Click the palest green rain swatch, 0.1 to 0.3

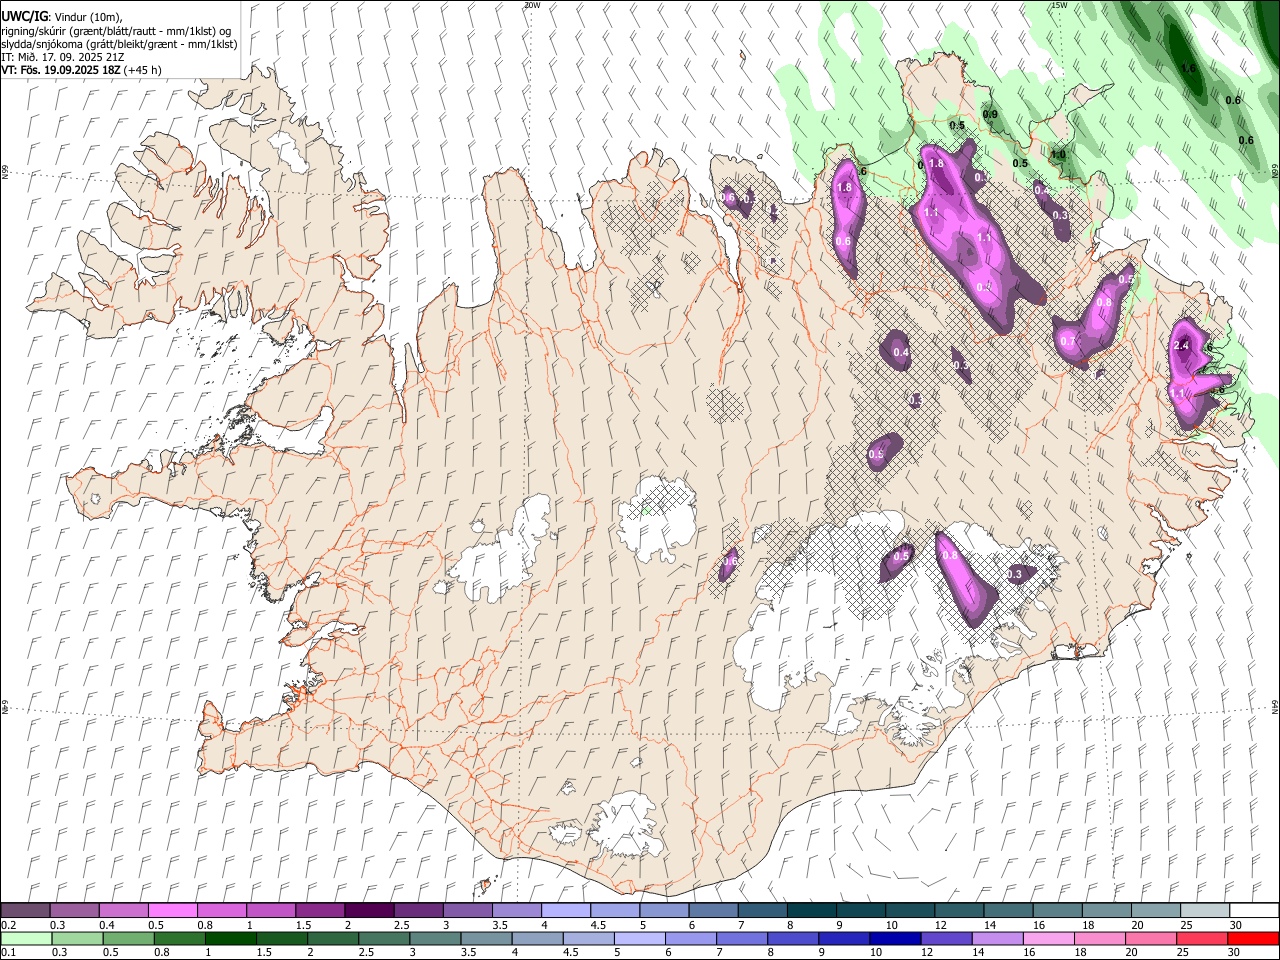(x=26, y=939)
